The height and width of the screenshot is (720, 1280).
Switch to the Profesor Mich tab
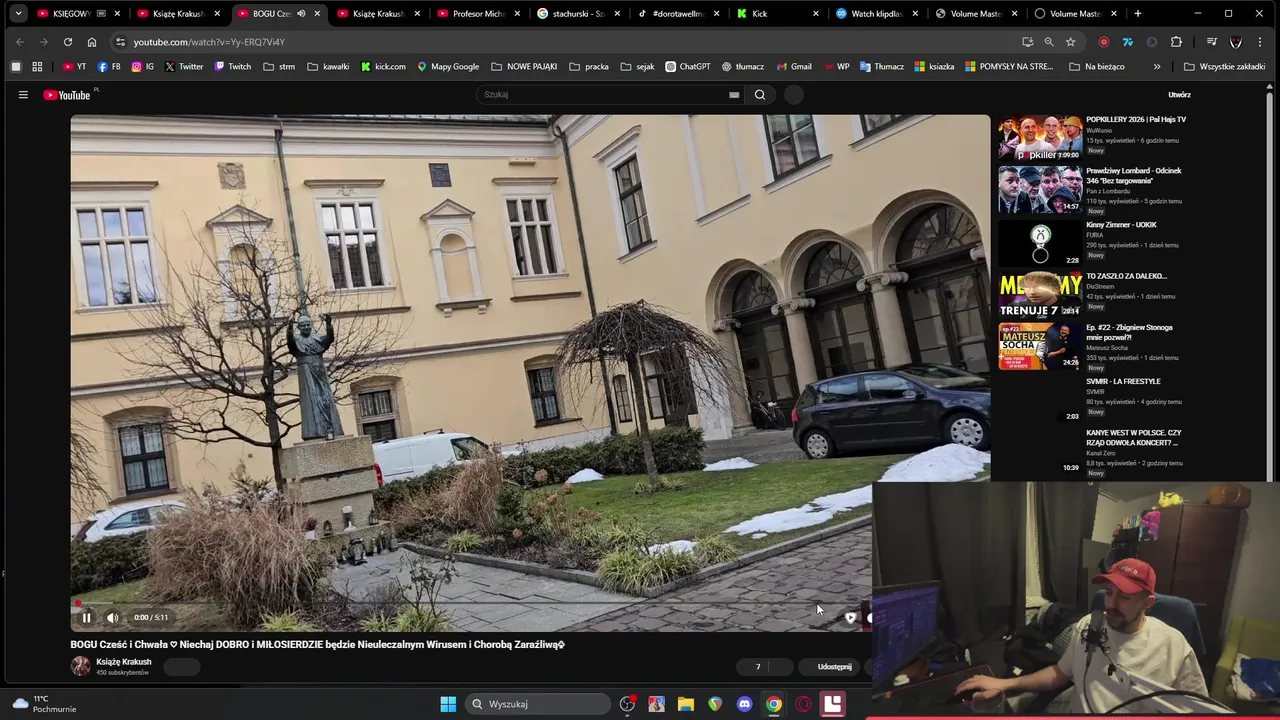tap(480, 14)
